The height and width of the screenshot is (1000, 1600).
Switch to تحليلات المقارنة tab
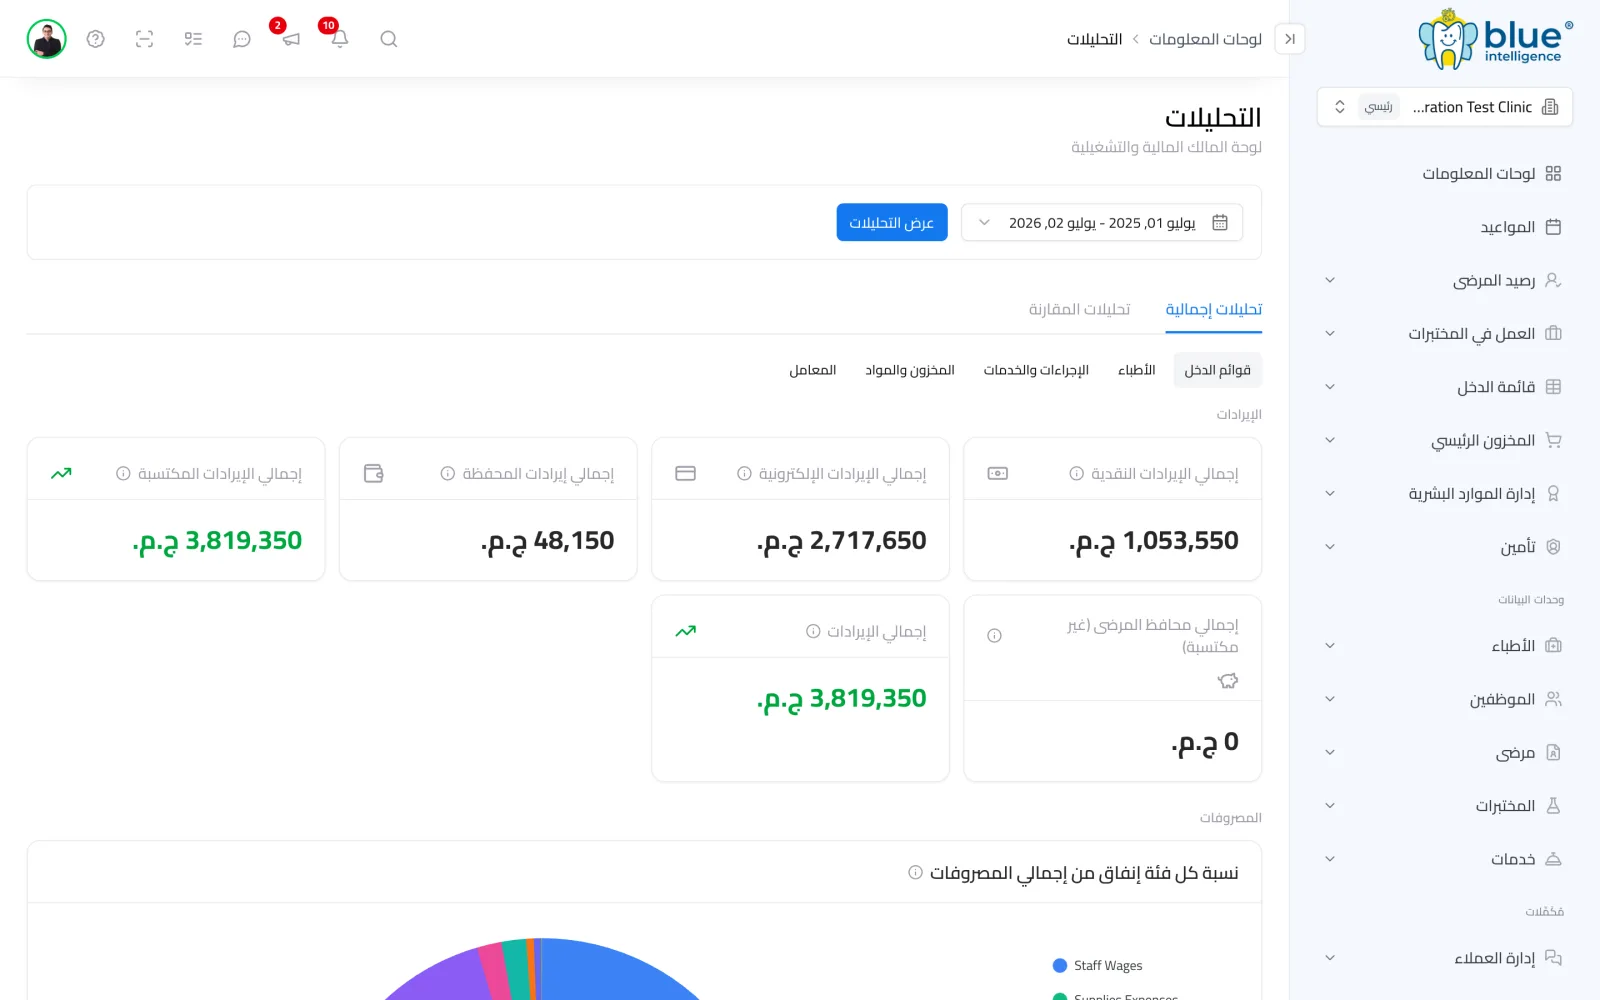coord(1080,310)
